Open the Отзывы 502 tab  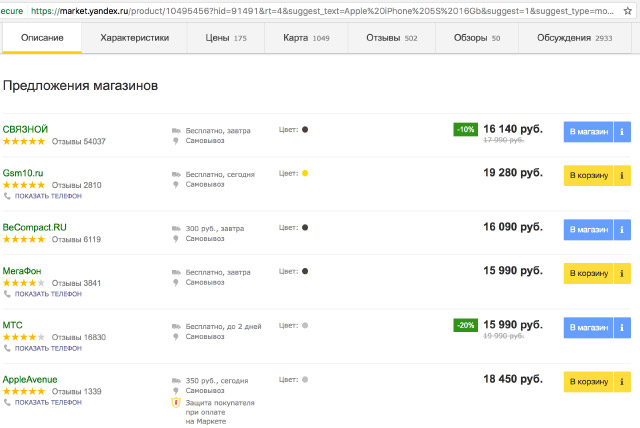click(x=391, y=38)
